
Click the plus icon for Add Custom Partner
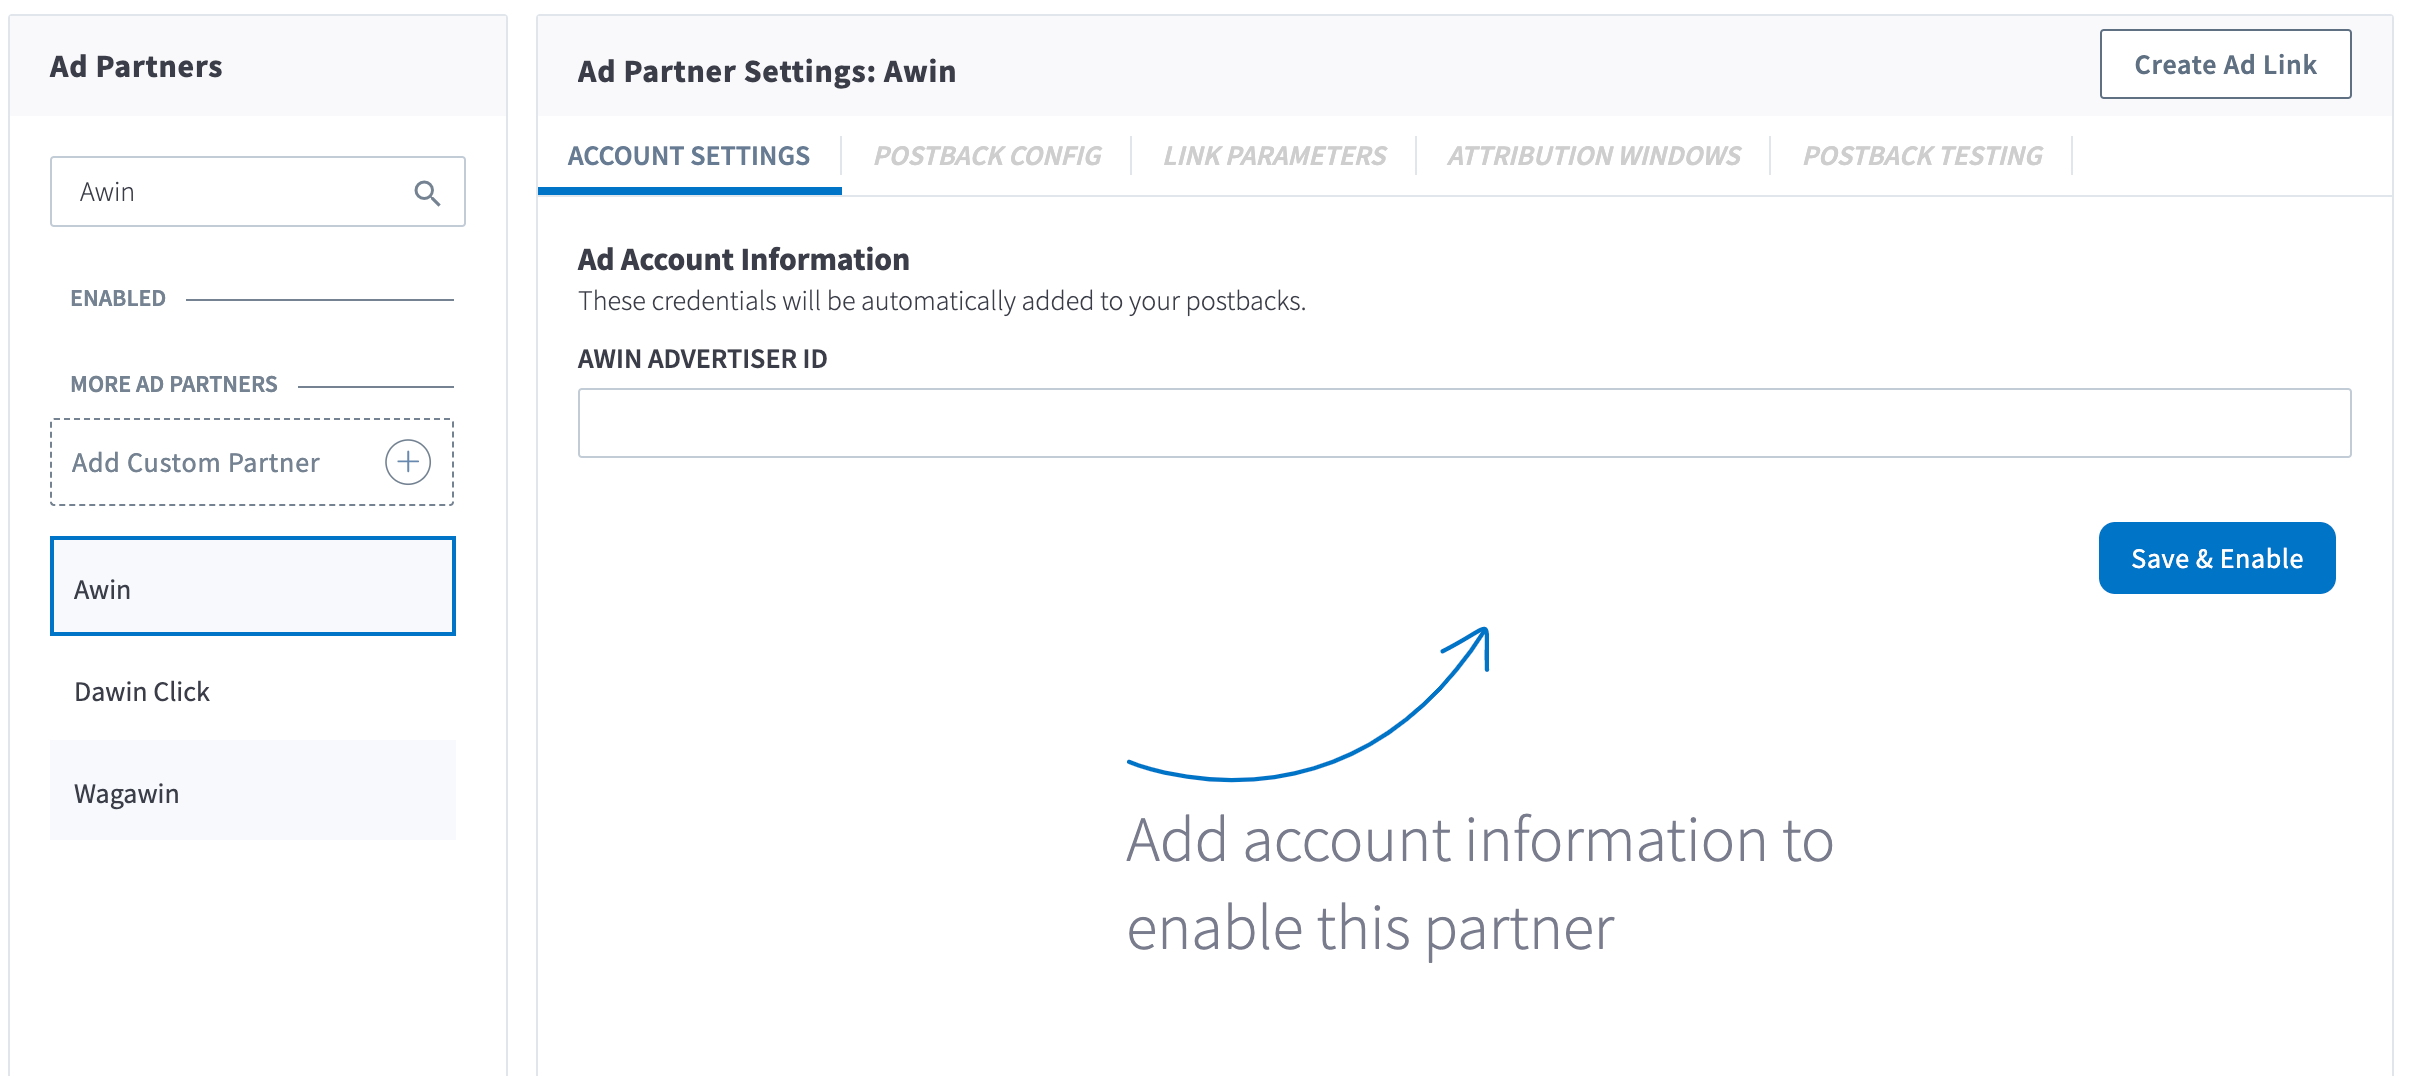(x=408, y=462)
